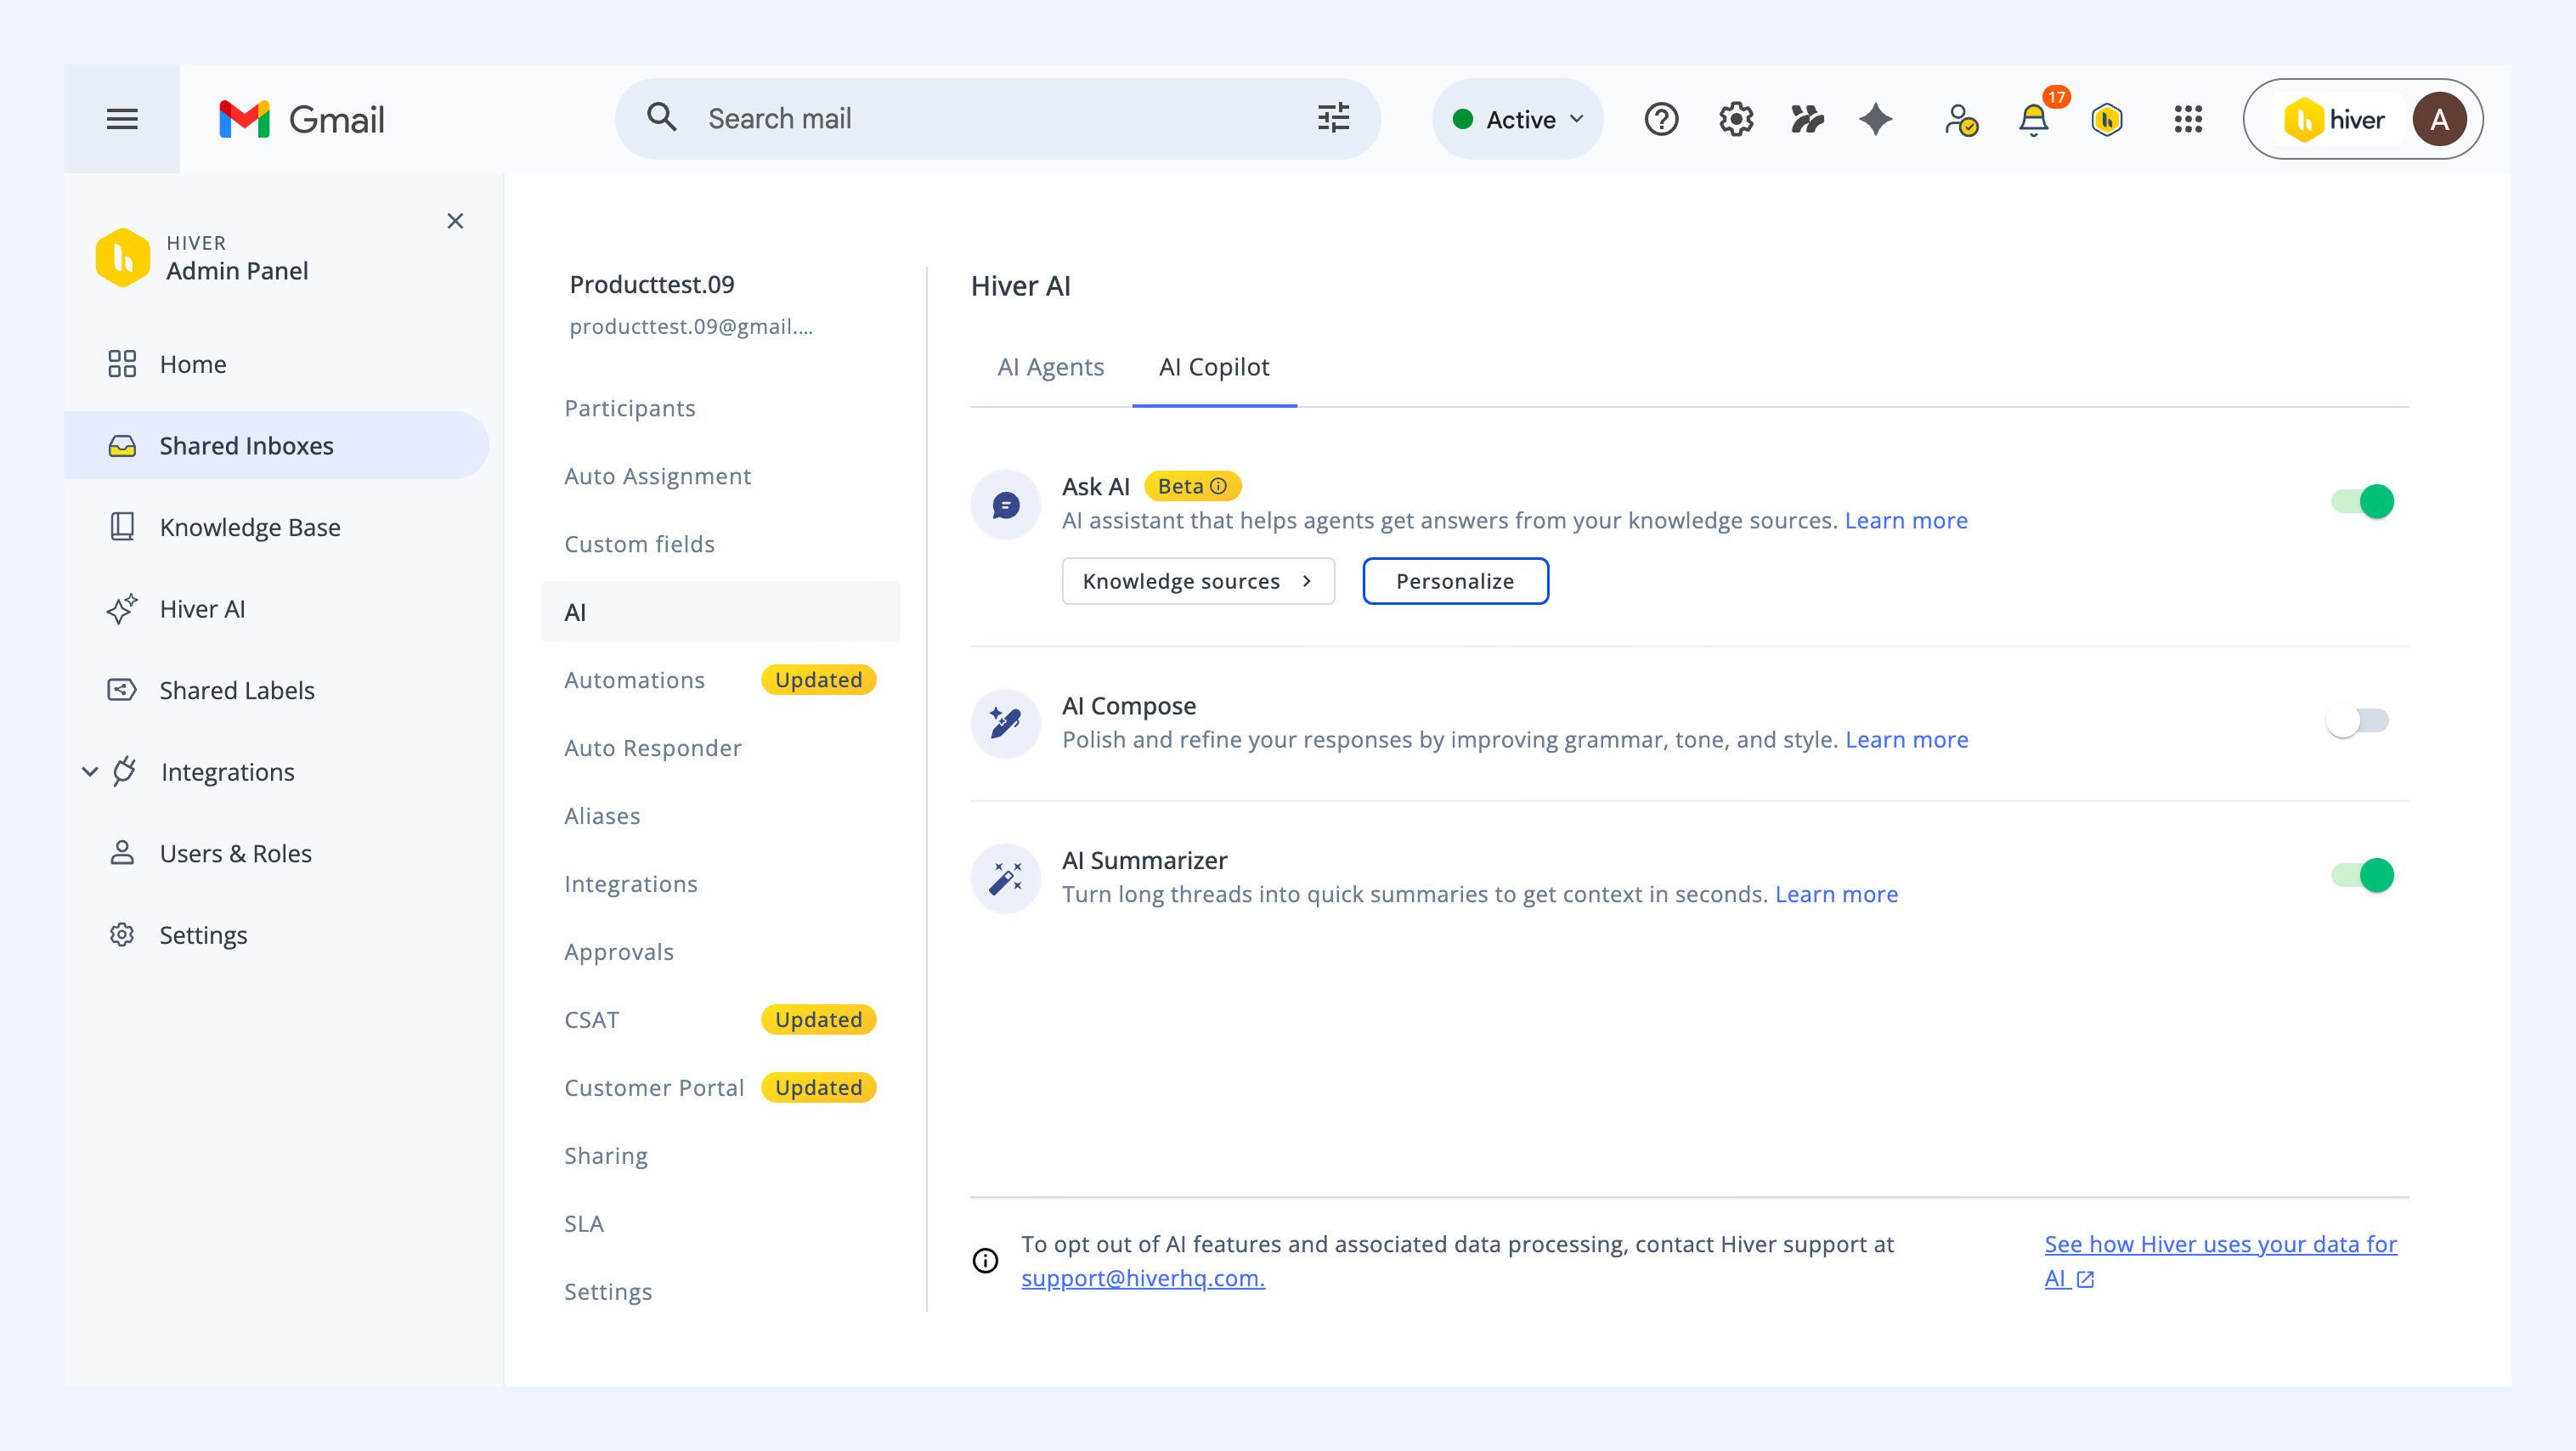Click Learn more for AI Summarizer
This screenshot has height=1451, width=2576.
[1836, 894]
